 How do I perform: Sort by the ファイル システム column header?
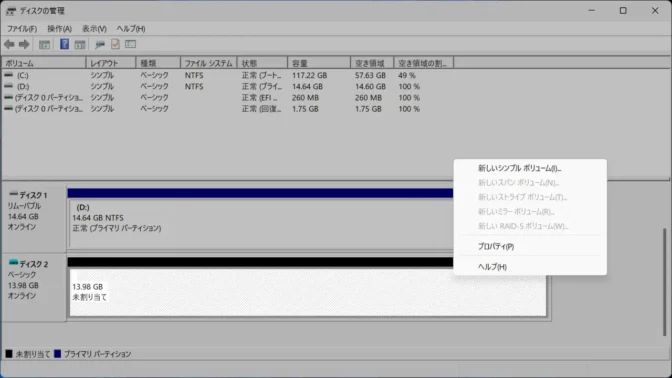[x=209, y=63]
